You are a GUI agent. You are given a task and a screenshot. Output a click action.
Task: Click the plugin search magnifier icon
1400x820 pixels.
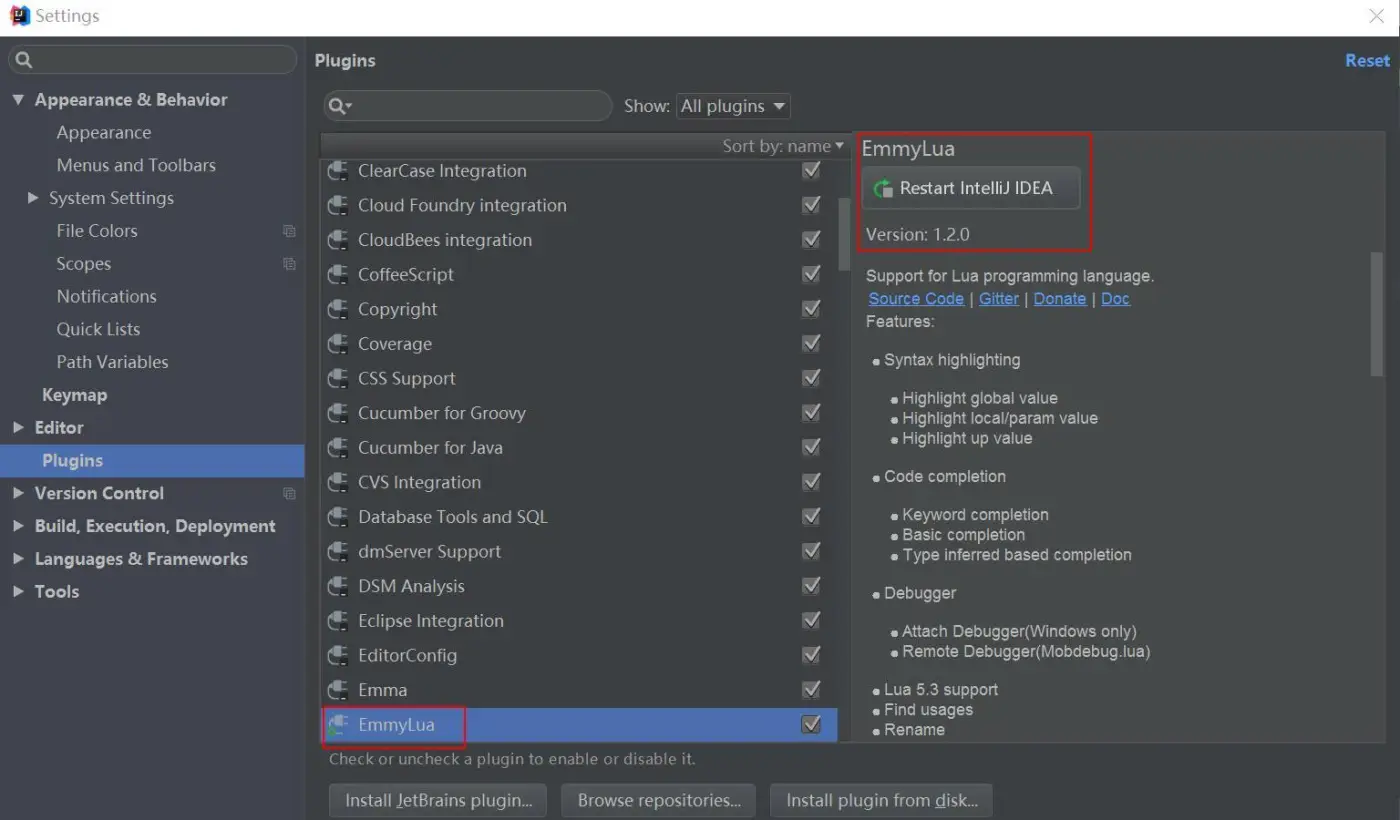pyautogui.click(x=339, y=106)
